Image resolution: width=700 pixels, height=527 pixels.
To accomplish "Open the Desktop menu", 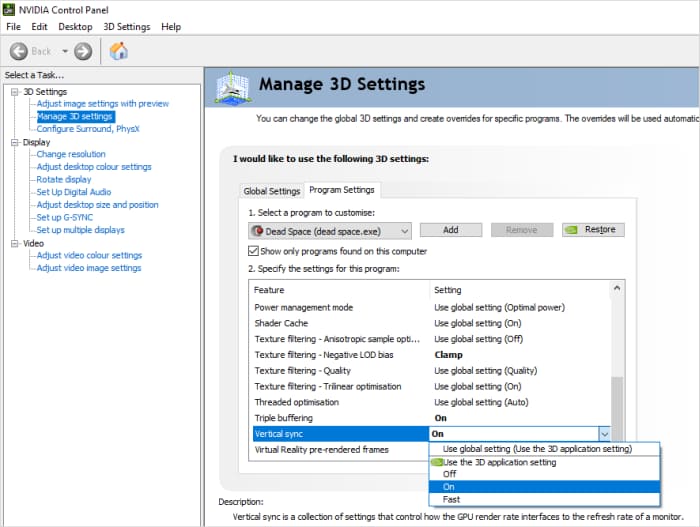I will pos(75,27).
